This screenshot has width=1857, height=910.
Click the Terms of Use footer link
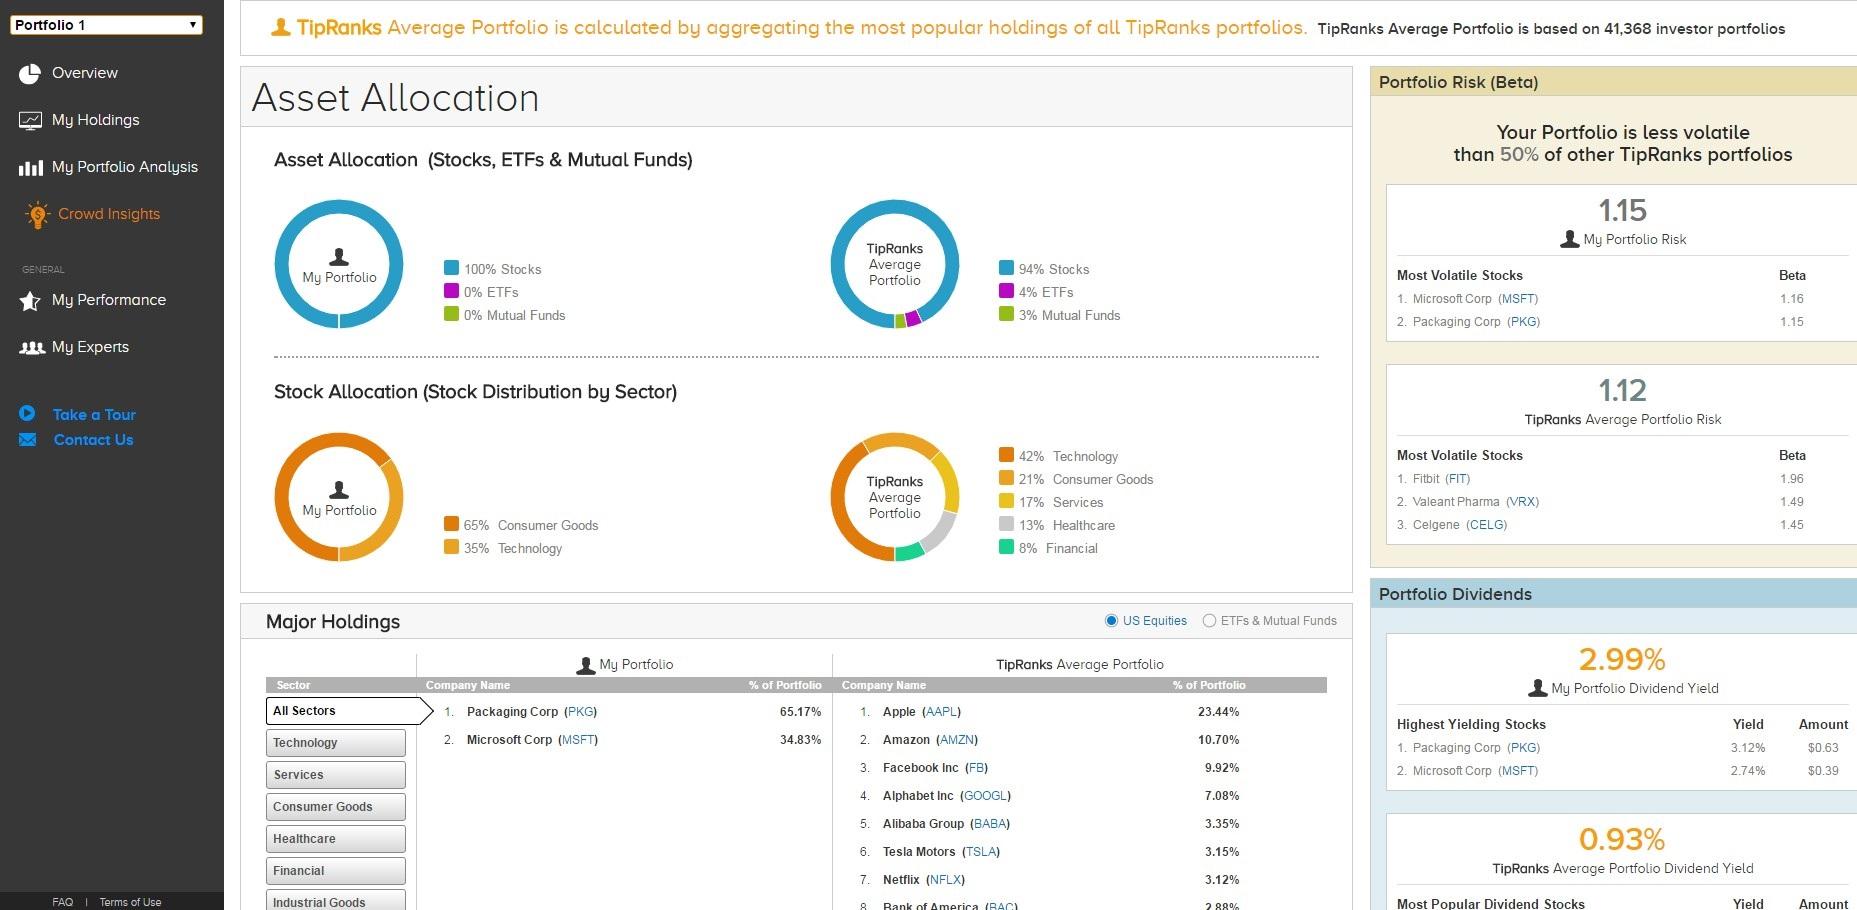pos(130,902)
